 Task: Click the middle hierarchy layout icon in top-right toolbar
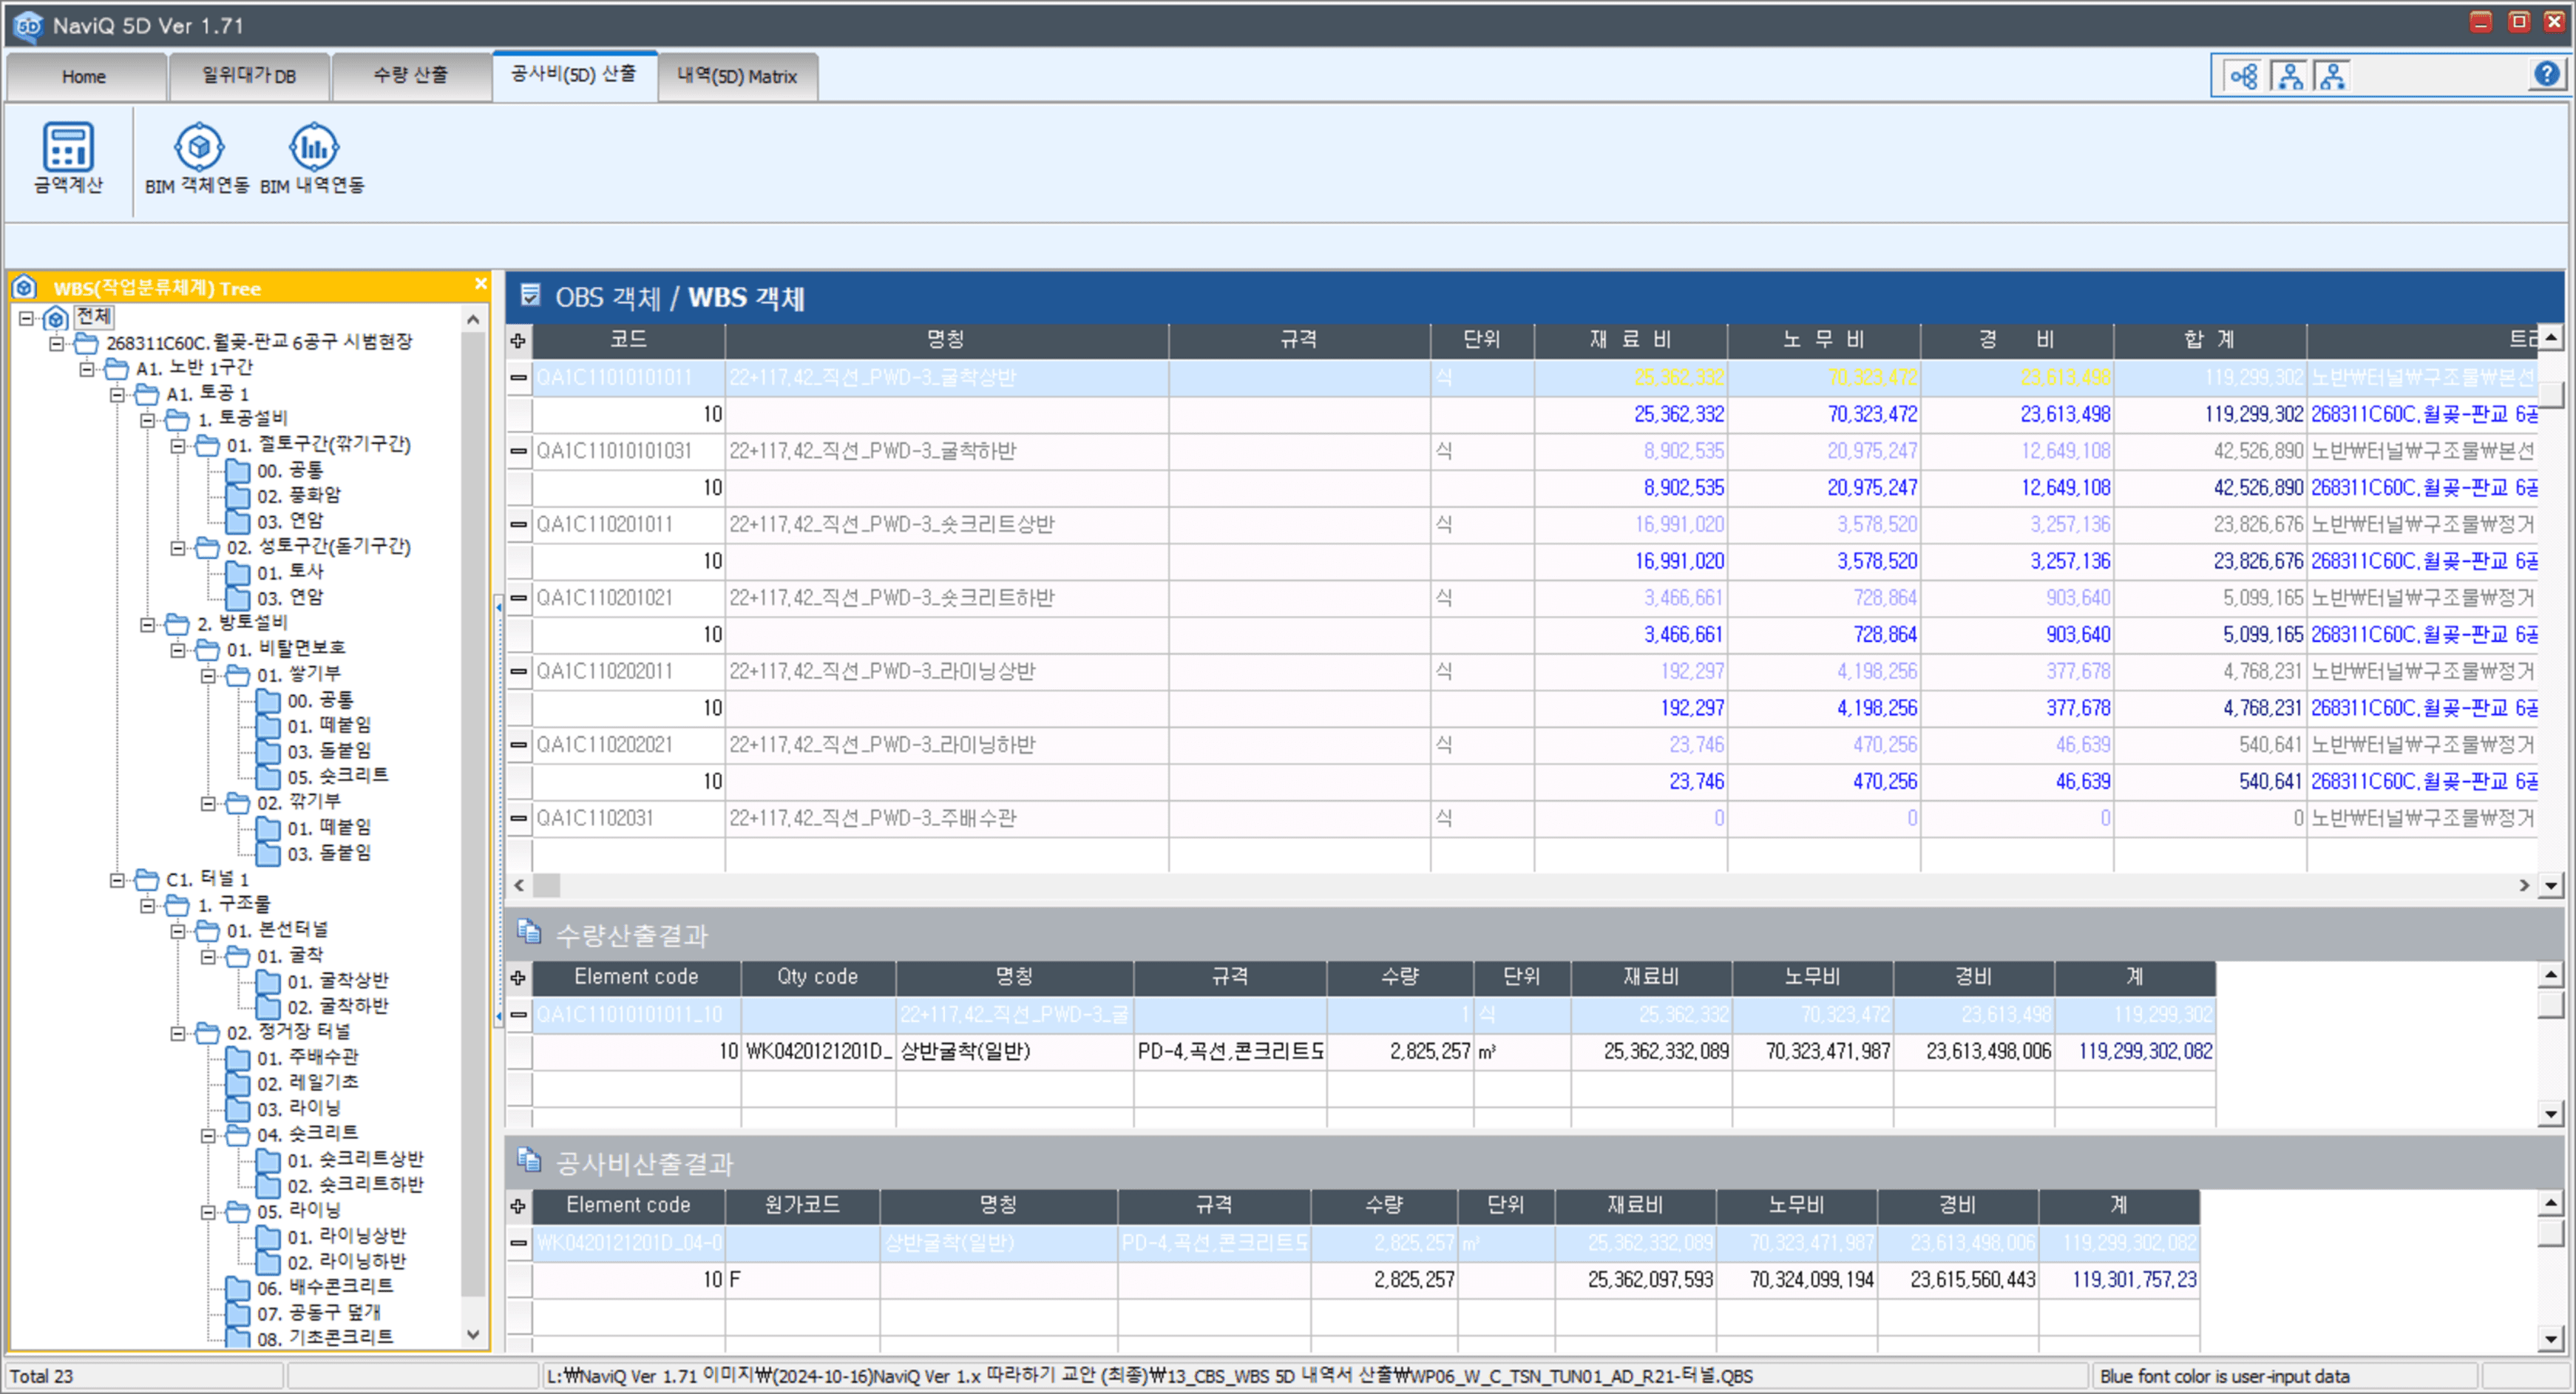pos(2289,76)
